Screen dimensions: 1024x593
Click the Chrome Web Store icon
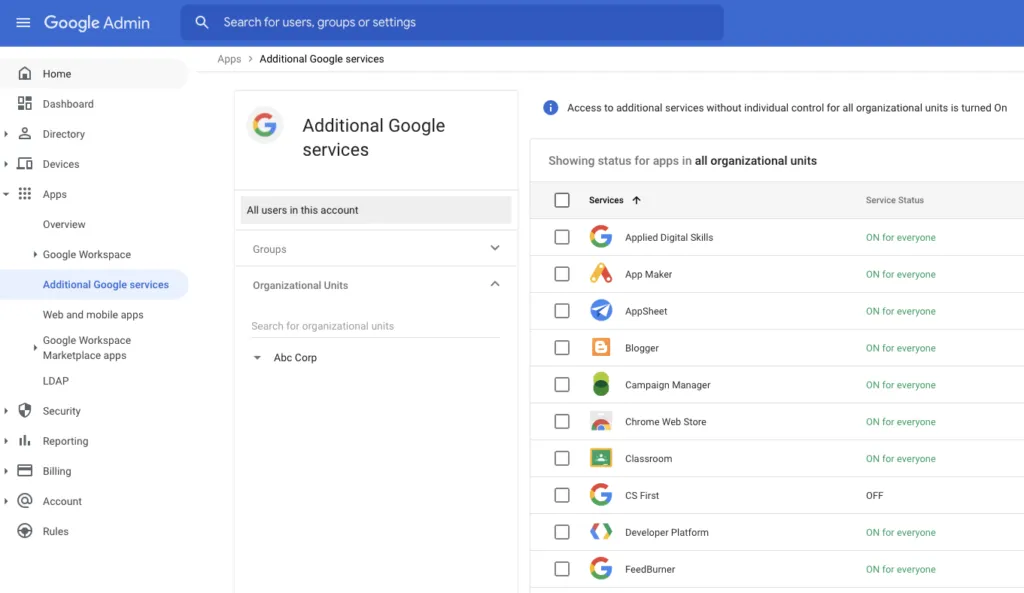click(x=601, y=421)
